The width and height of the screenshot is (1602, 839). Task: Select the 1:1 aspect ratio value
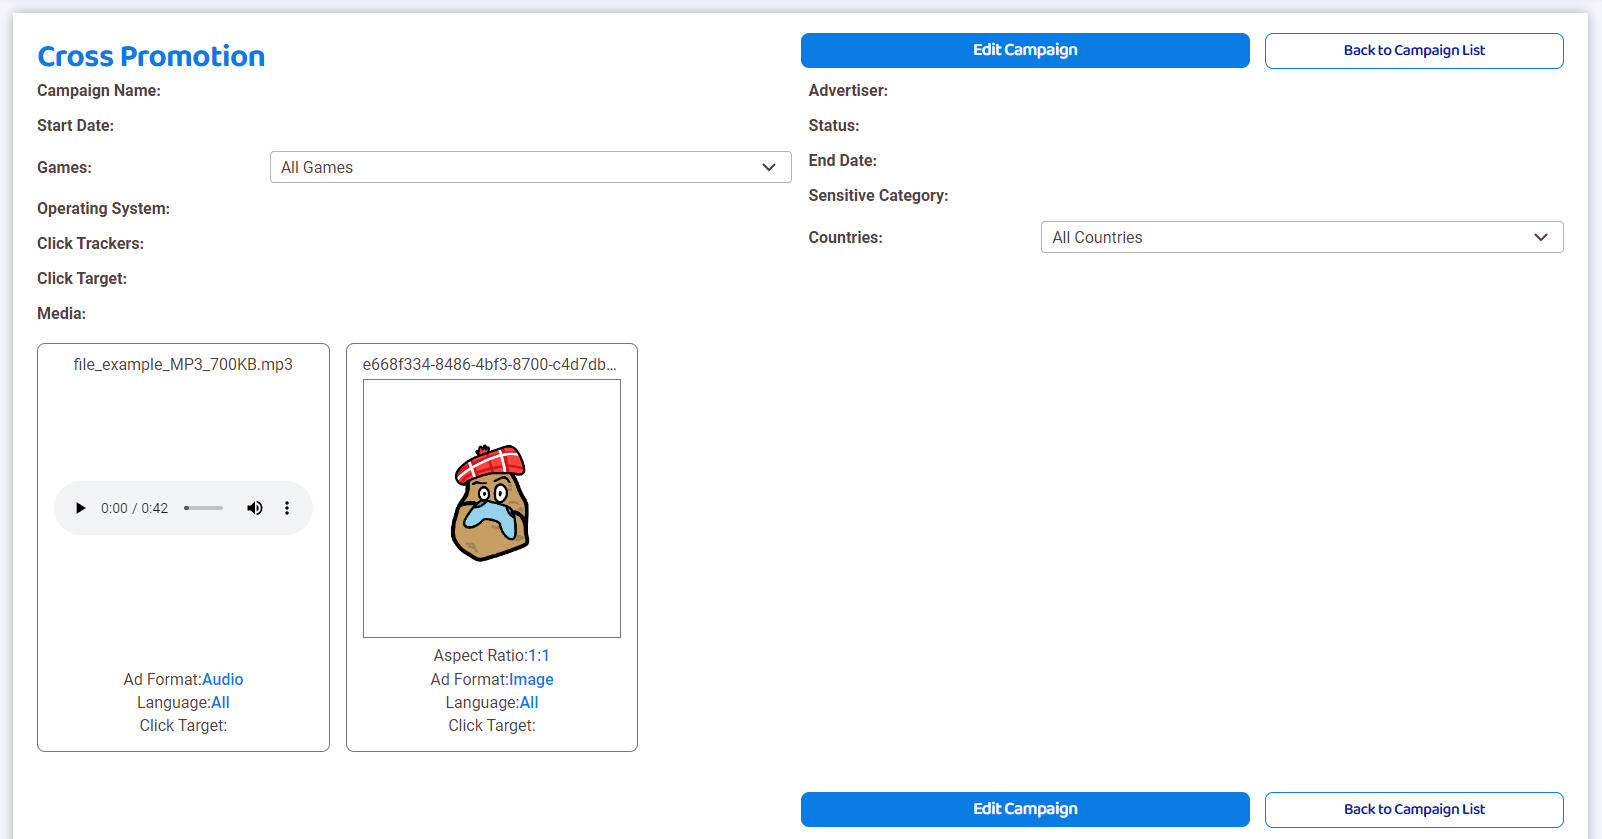click(x=539, y=655)
